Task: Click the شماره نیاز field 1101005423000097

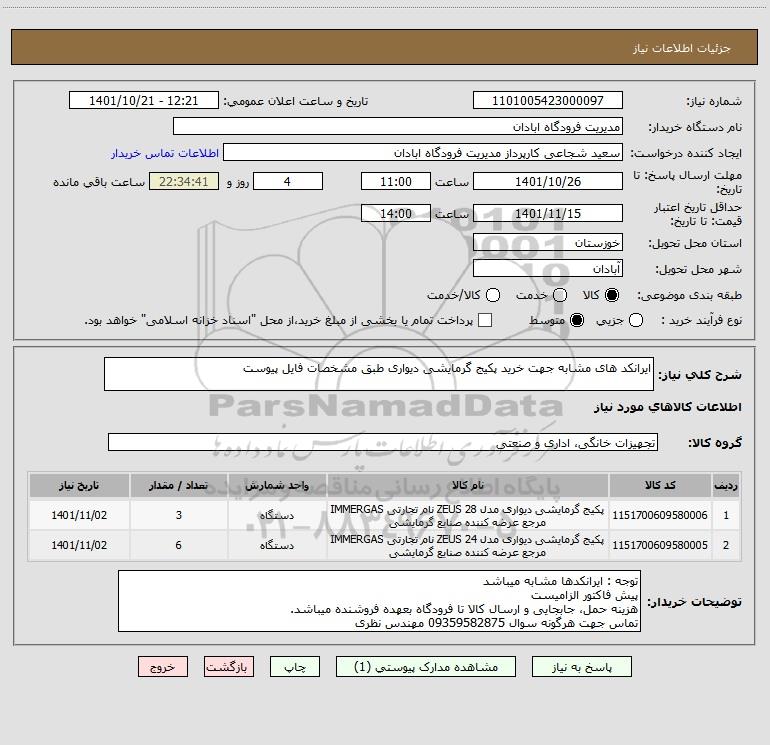Action: 548,100
